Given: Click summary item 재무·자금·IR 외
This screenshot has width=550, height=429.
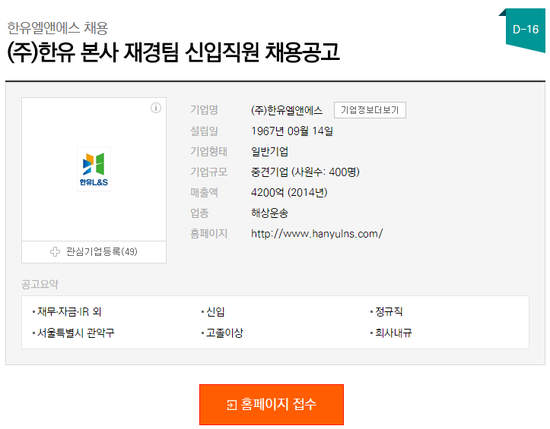Looking at the screenshot, I should [69, 311].
